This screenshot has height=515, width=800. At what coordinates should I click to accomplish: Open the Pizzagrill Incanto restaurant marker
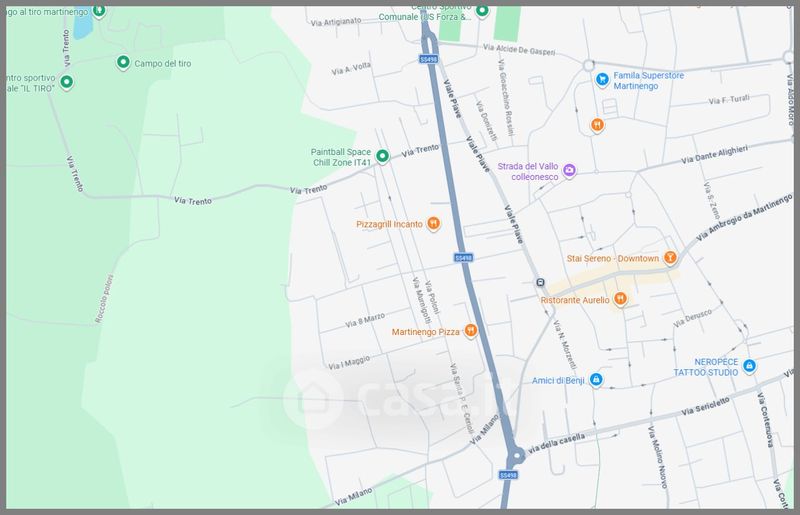(433, 224)
